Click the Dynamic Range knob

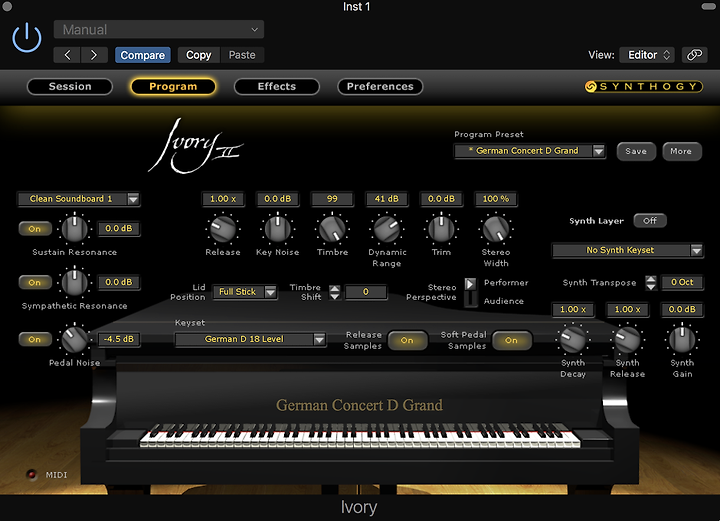click(387, 229)
